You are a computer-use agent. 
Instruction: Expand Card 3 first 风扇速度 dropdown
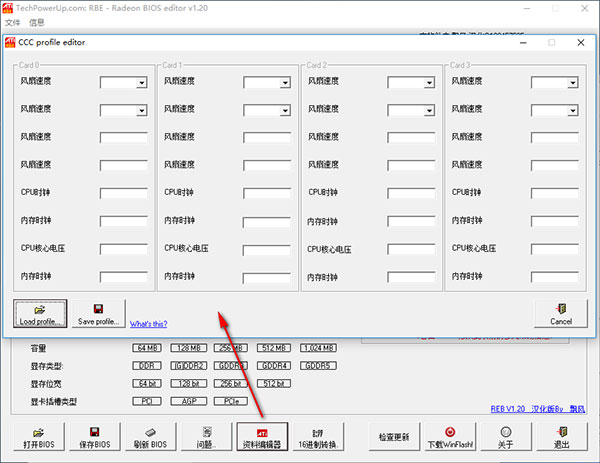pyautogui.click(x=573, y=83)
